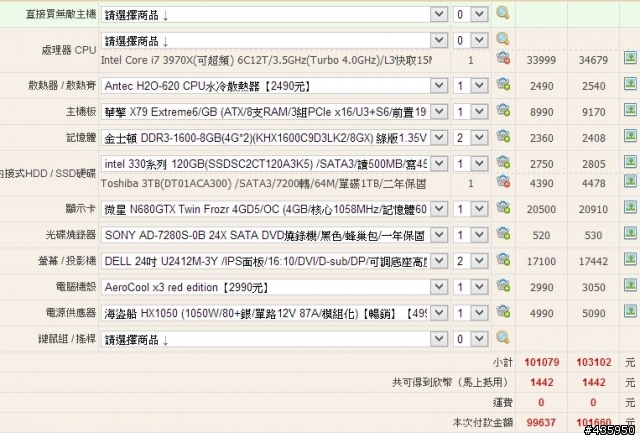The image size is (640, 438).
Task: Open the 華擎 X79 Extreme6 motherboard dropdown
Action: click(x=274, y=112)
